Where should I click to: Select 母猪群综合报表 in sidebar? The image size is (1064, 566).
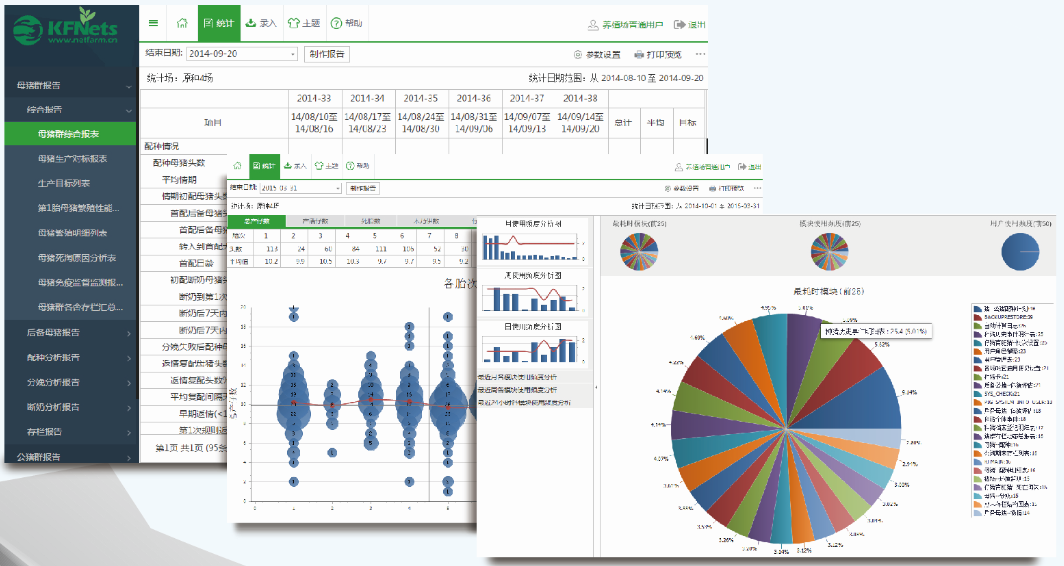click(x=71, y=134)
